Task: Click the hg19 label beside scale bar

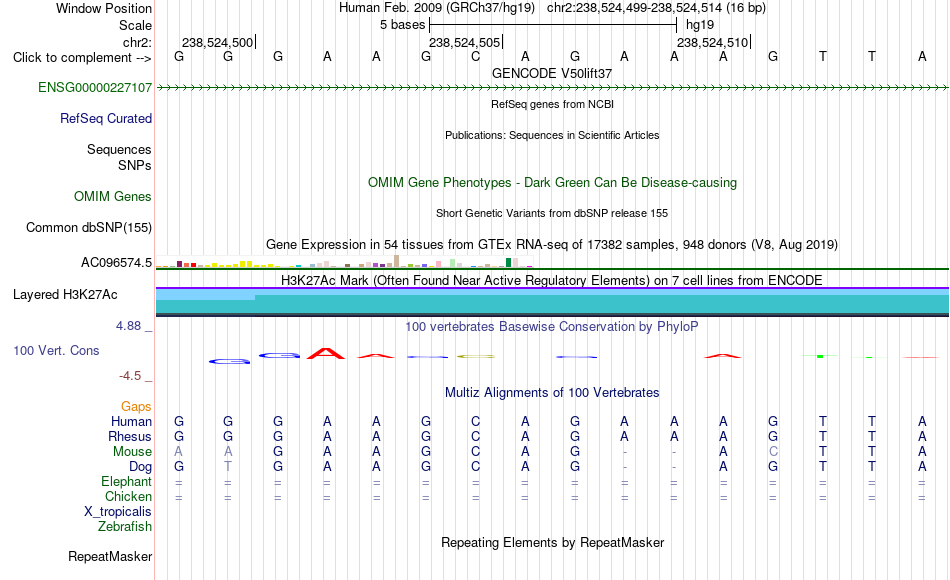Action: click(x=700, y=25)
